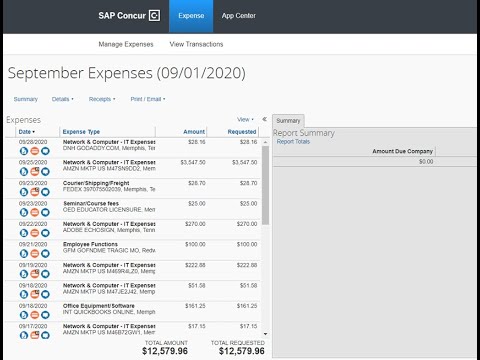Open the Receipts dropdown menu
Viewport: 480px width, 360px height.
(102, 99)
